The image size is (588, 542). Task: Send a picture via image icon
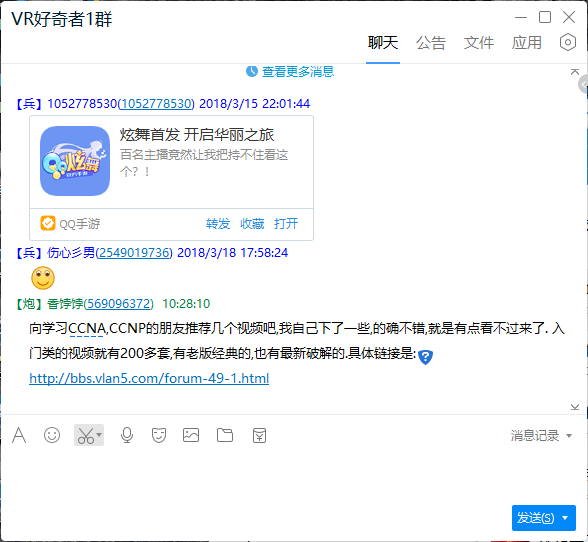[191, 435]
